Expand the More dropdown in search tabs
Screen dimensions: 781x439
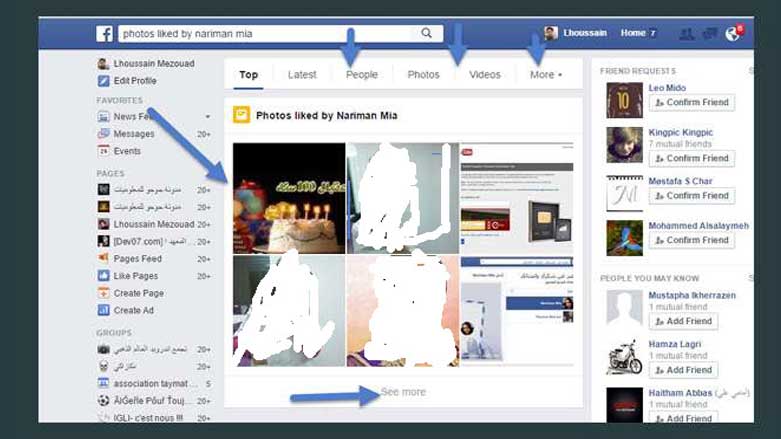[545, 75]
